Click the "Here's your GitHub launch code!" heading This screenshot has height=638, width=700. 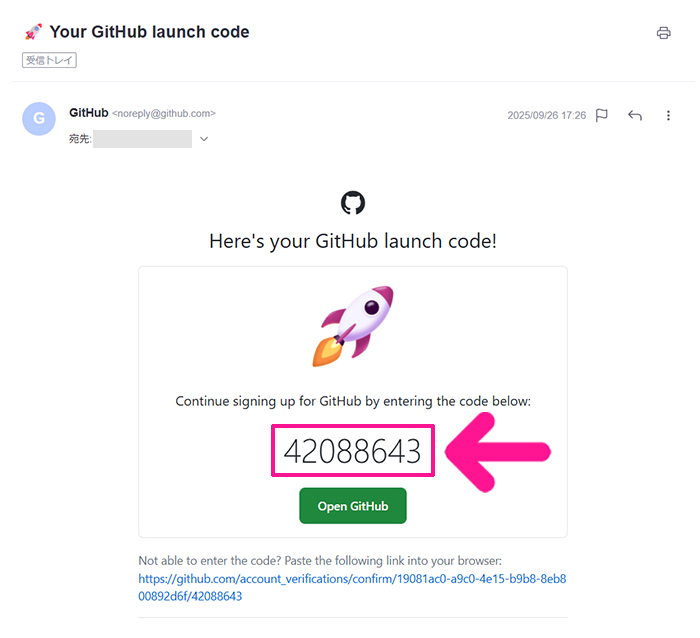point(353,241)
